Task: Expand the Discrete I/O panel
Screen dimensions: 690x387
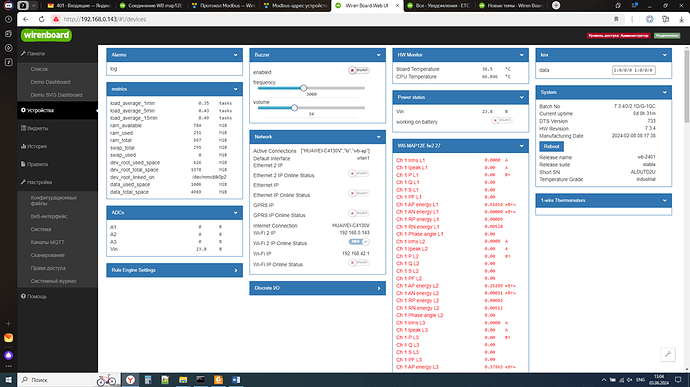Action: click(x=317, y=288)
